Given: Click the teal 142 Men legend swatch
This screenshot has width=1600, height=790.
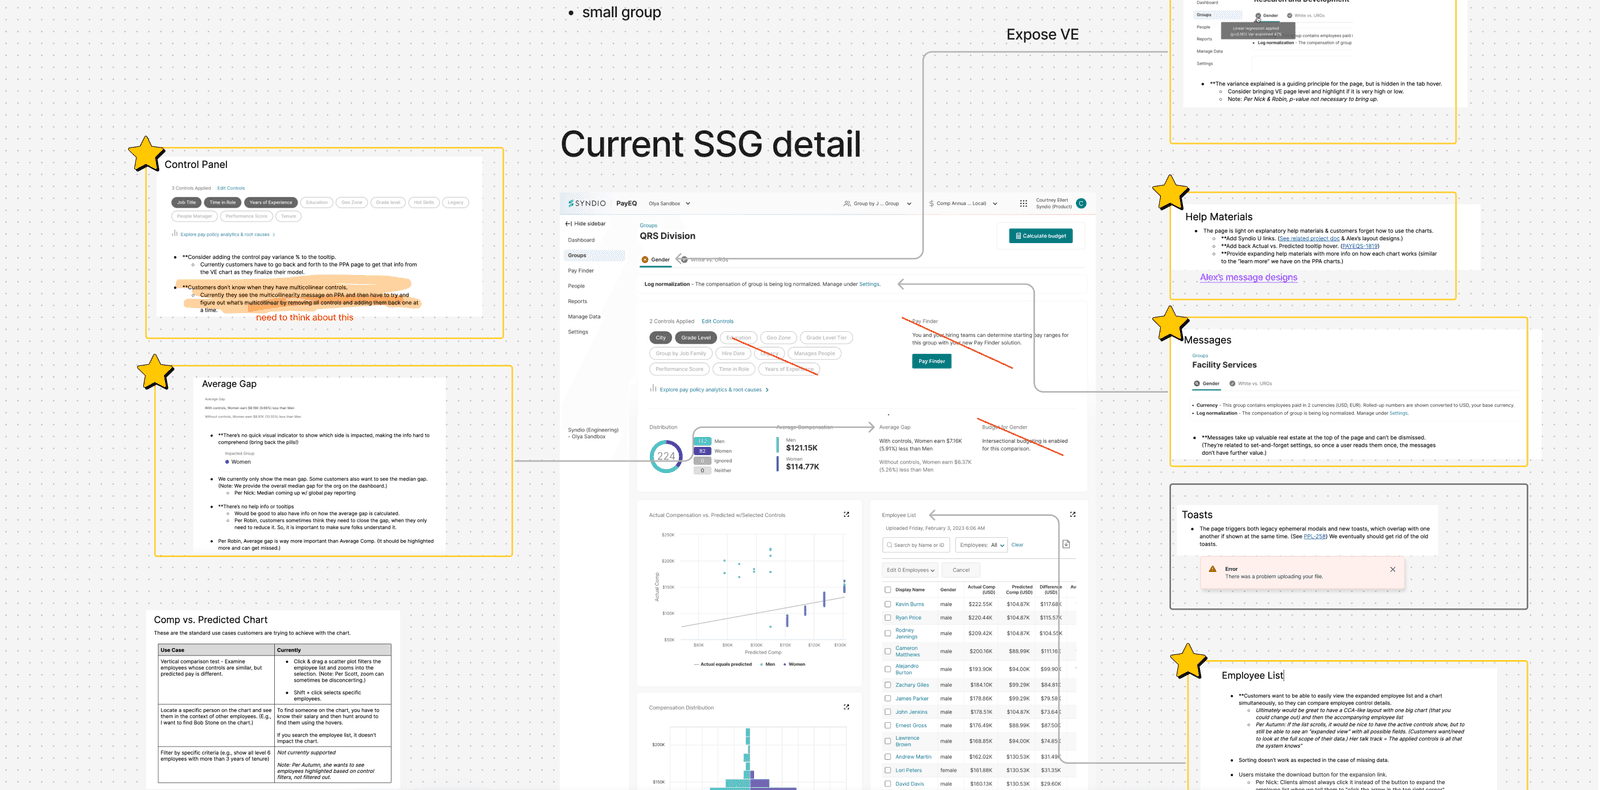Looking at the screenshot, I should (702, 441).
